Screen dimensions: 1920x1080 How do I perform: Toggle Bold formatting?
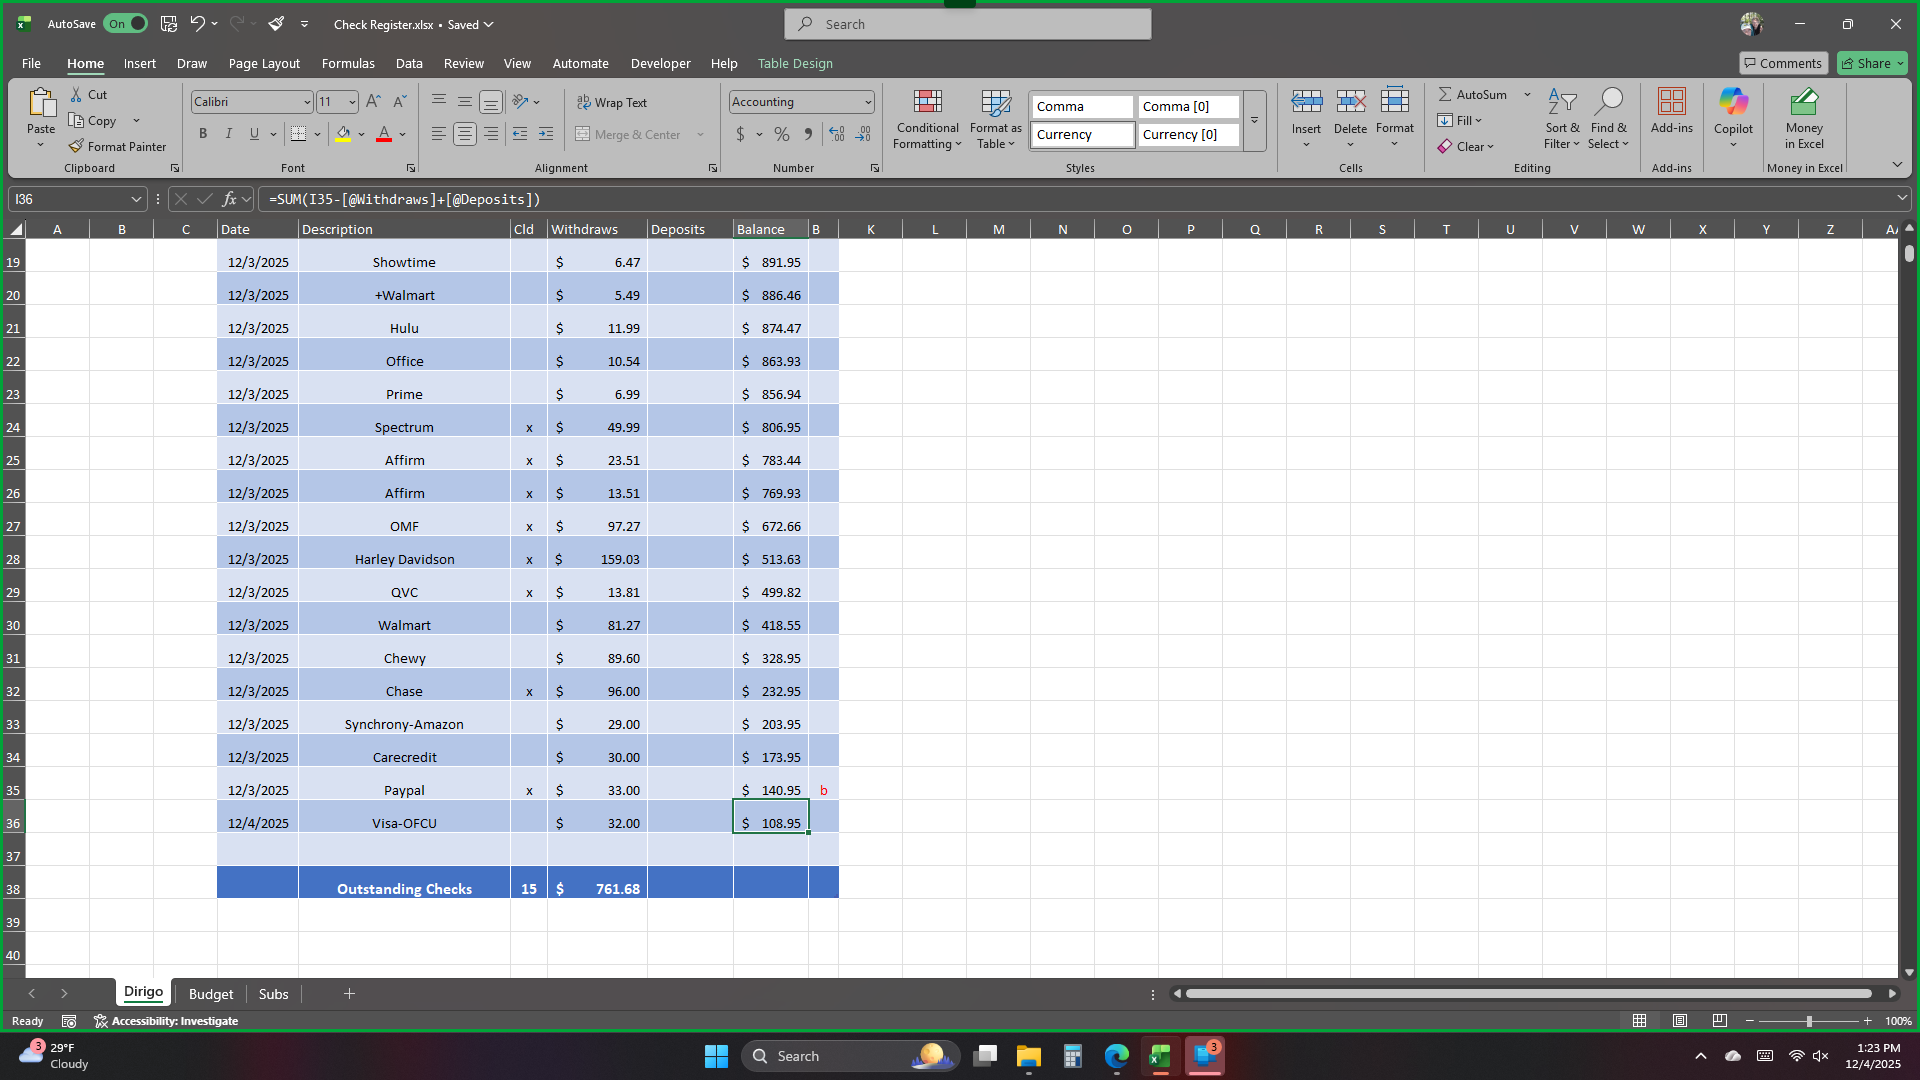tap(203, 134)
